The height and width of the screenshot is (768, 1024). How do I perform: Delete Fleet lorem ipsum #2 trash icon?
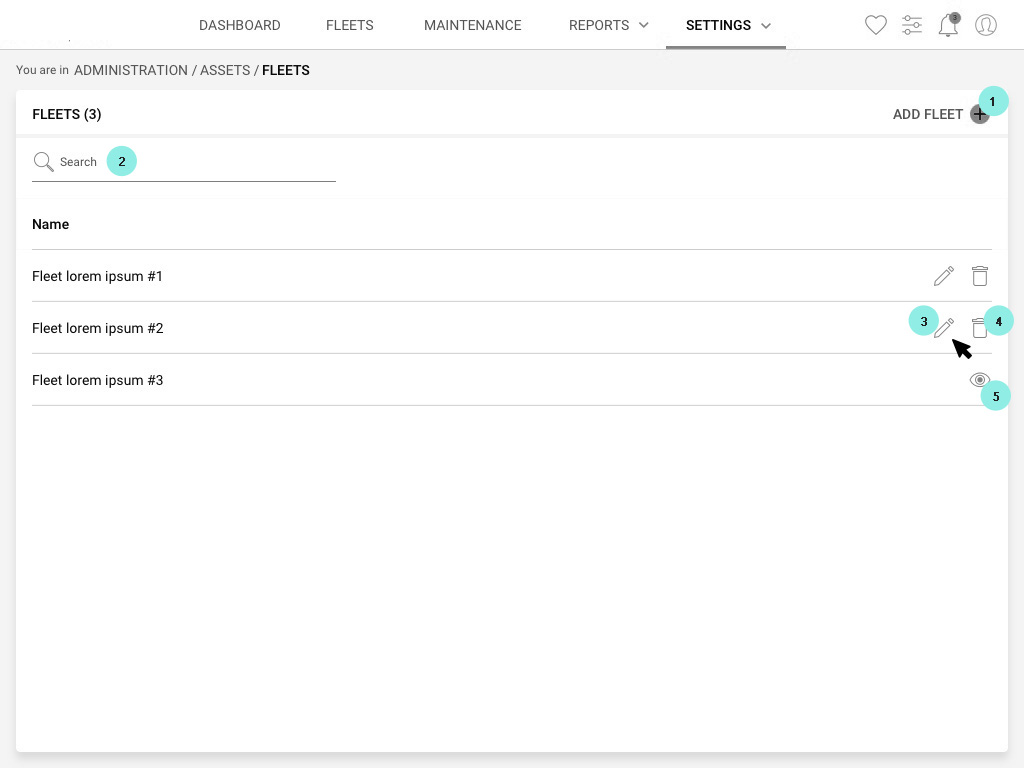pyautogui.click(x=980, y=328)
